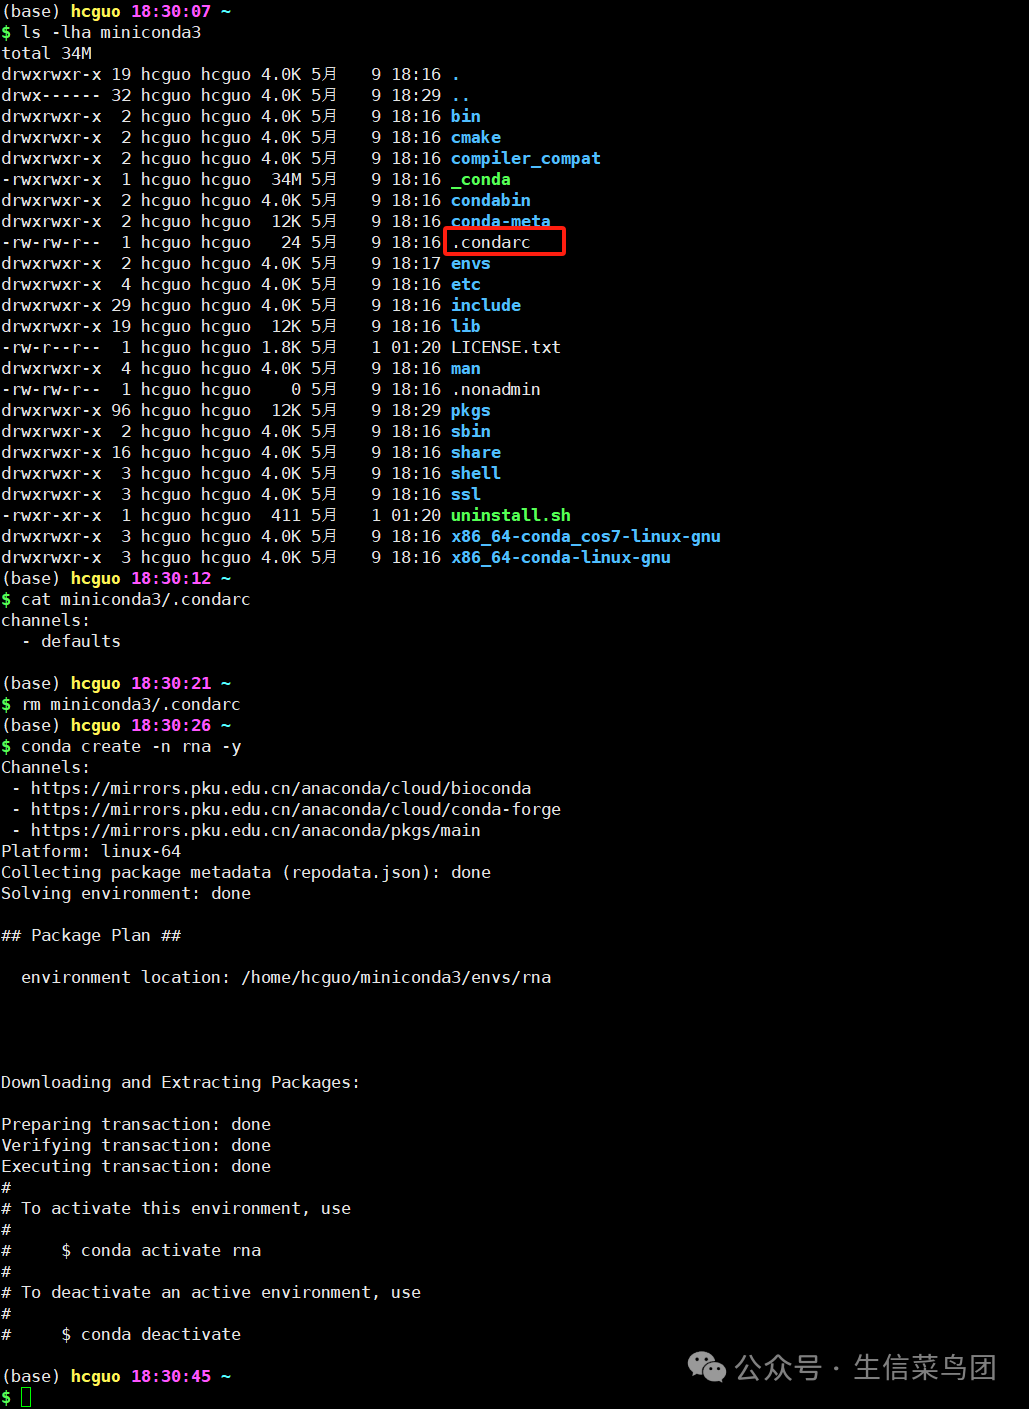Screen dimensions: 1029x1409
Task: Click the prompt timestamp 18:30:12
Action: pos(171,578)
